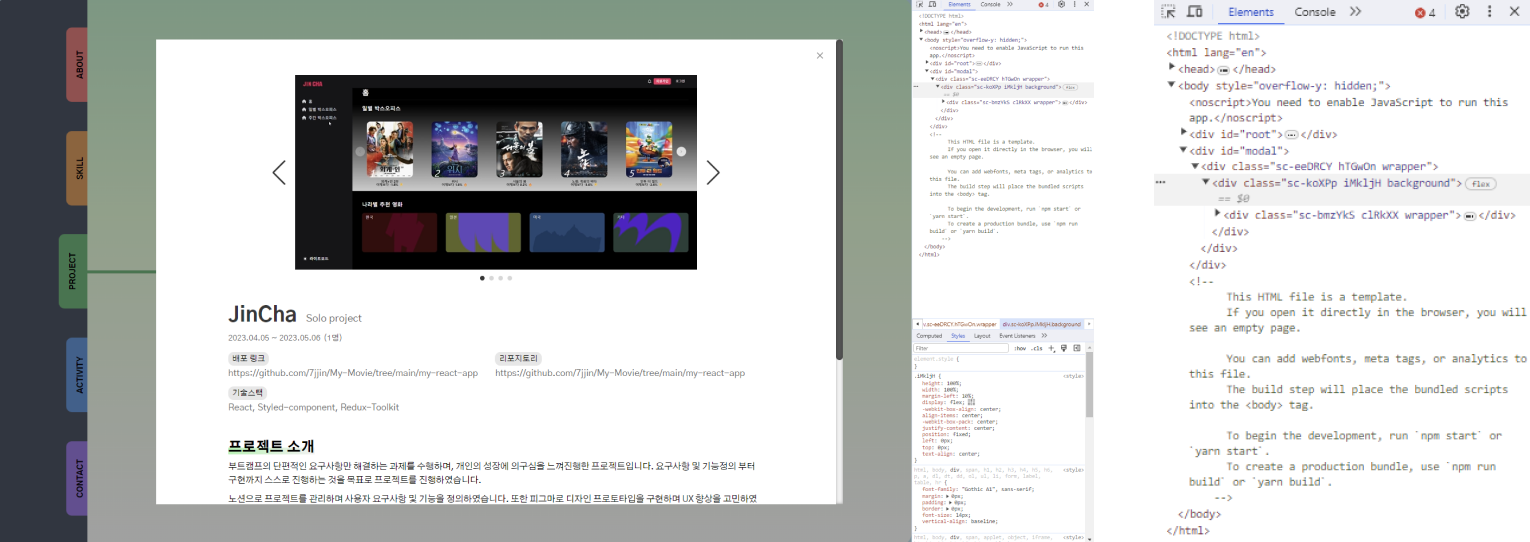The width and height of the screenshot is (1530, 542).
Task: Open the Layout tab
Action: (x=982, y=336)
